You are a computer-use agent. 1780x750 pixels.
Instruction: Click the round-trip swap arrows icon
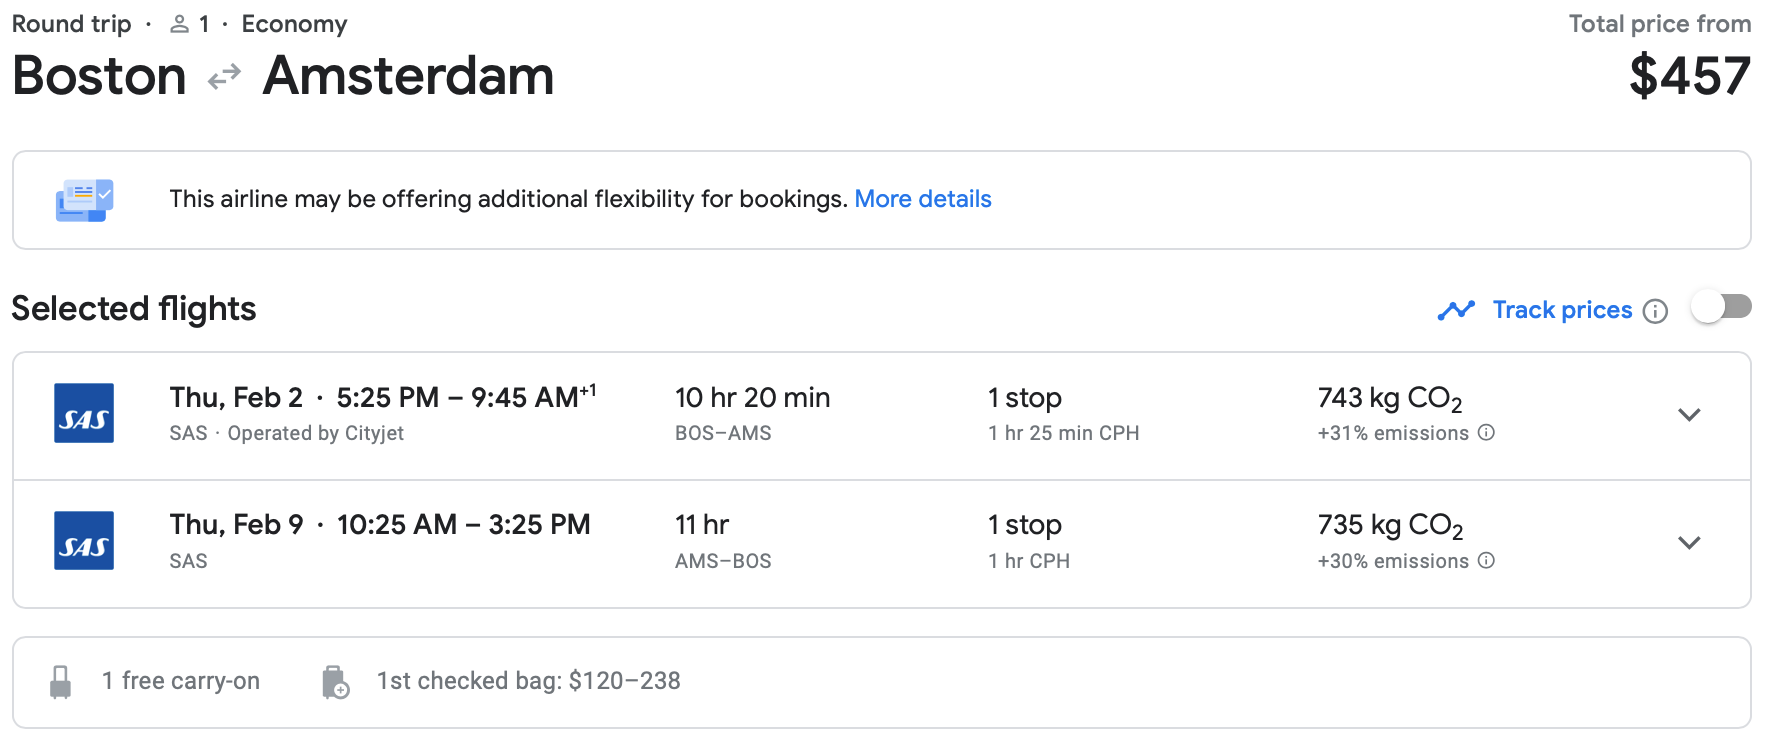pos(224,77)
